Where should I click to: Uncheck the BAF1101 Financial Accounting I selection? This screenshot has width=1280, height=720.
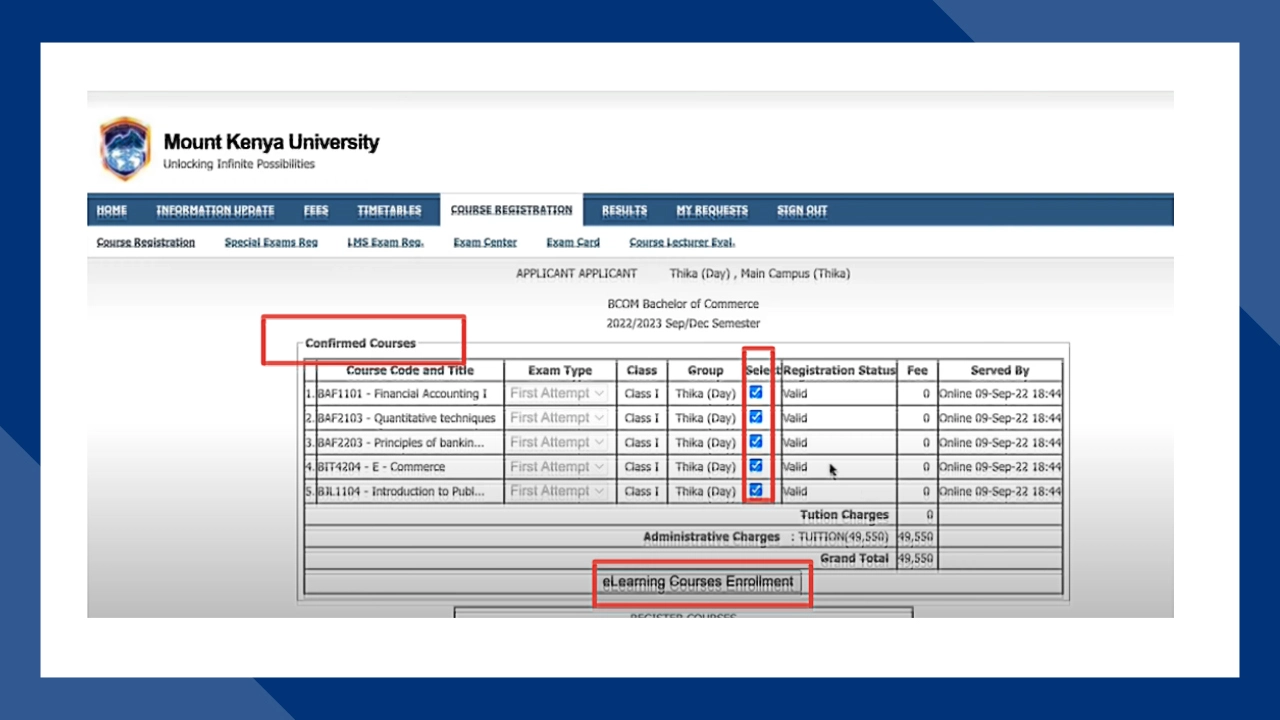(x=755, y=393)
